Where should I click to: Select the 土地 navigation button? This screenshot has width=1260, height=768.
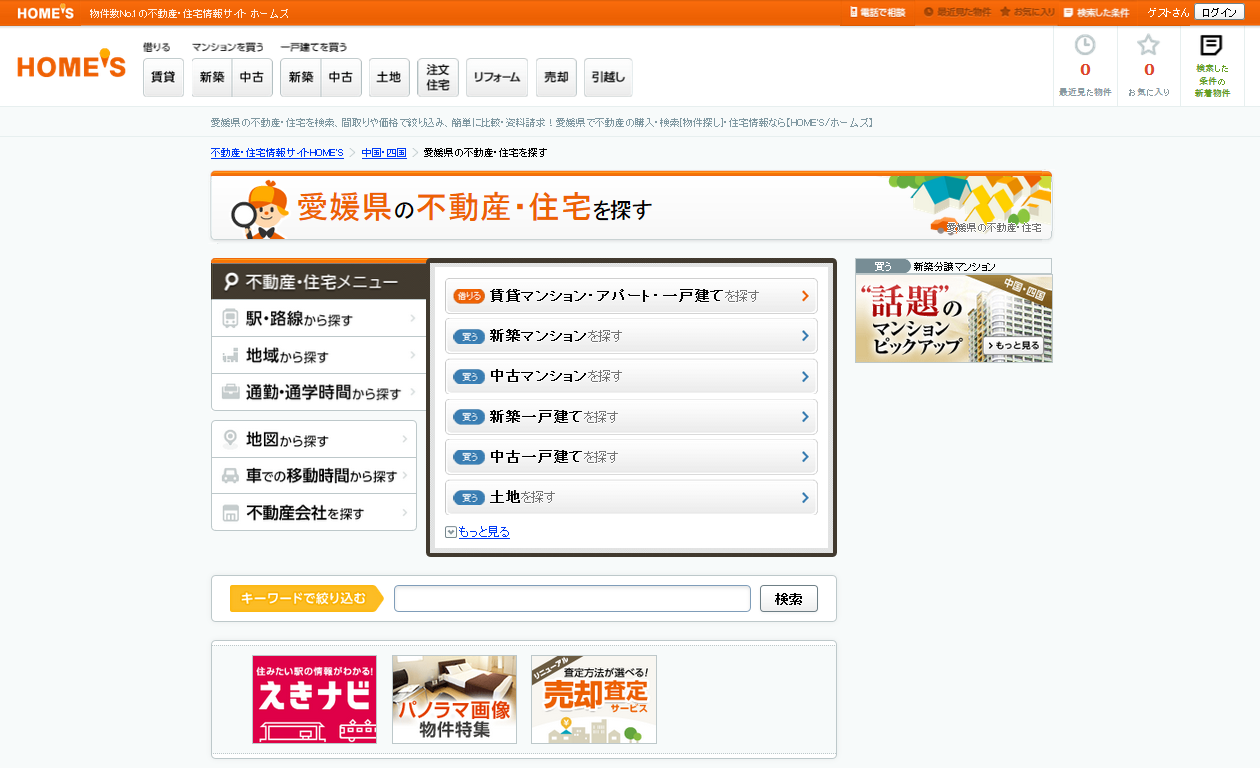click(389, 77)
